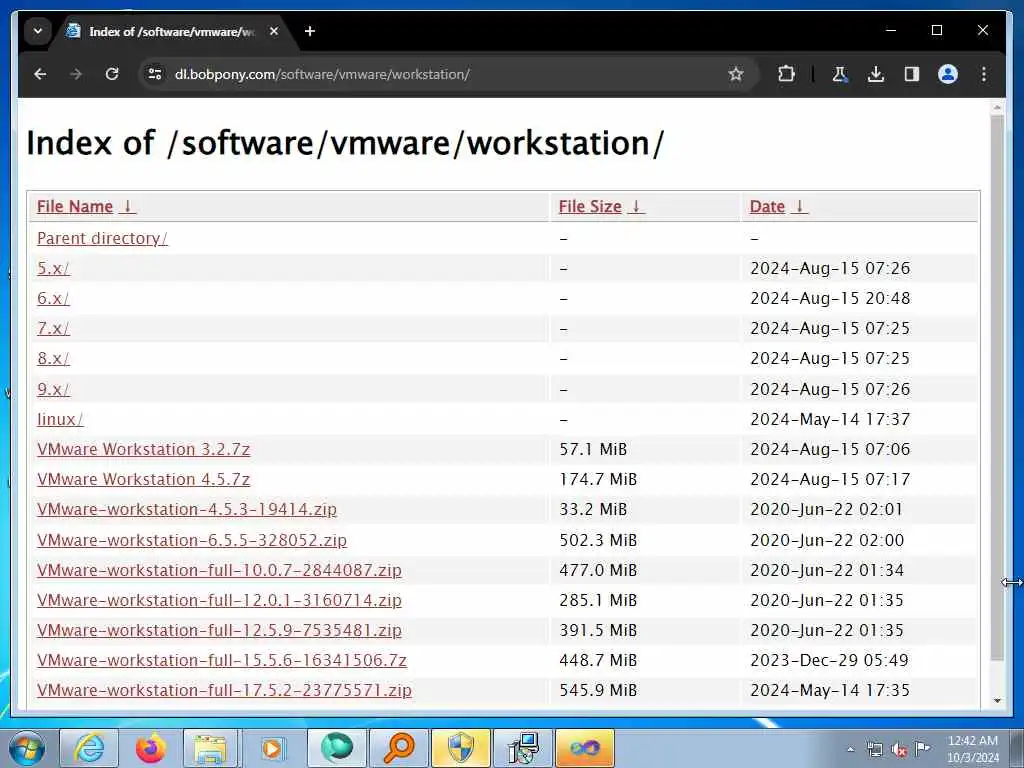Expand the tab search dropdown
The height and width of the screenshot is (768, 1024).
[38, 31]
